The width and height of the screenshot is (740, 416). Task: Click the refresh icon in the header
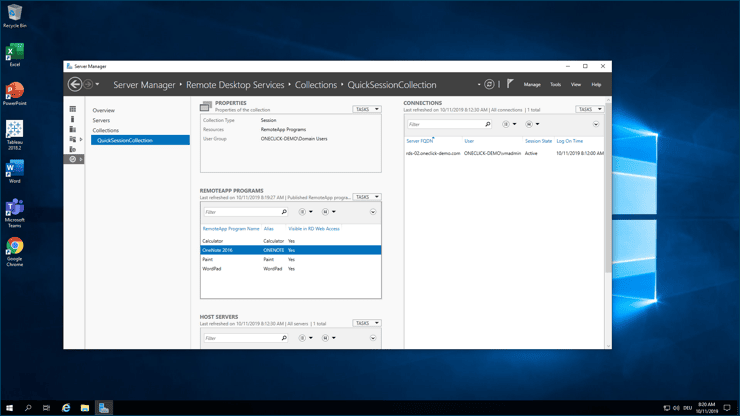(489, 85)
